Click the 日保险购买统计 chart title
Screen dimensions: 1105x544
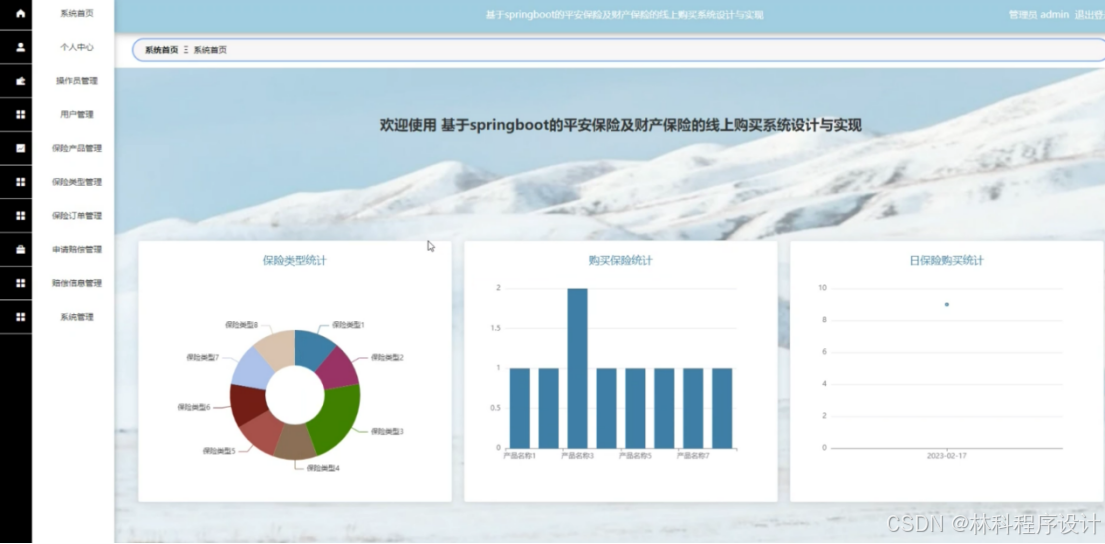point(946,261)
